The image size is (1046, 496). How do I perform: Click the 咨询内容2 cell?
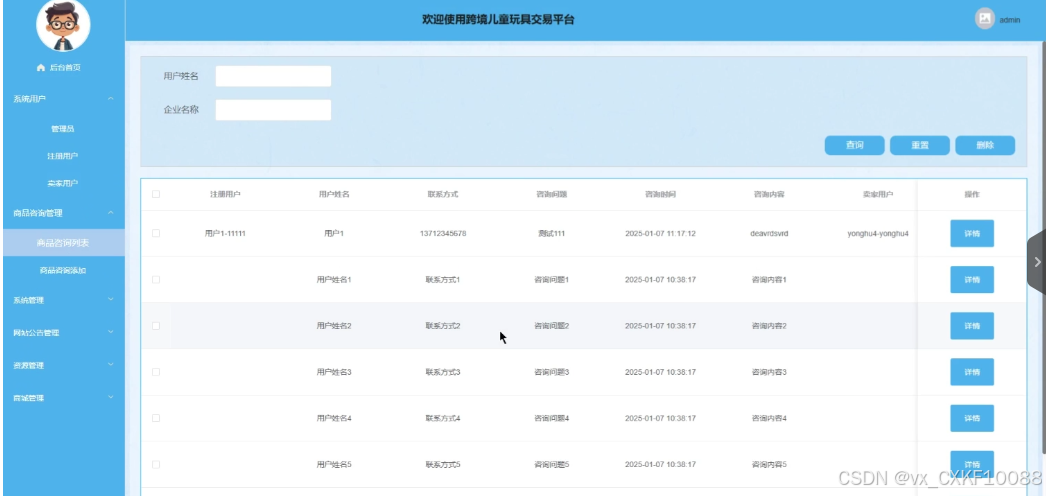tap(769, 326)
